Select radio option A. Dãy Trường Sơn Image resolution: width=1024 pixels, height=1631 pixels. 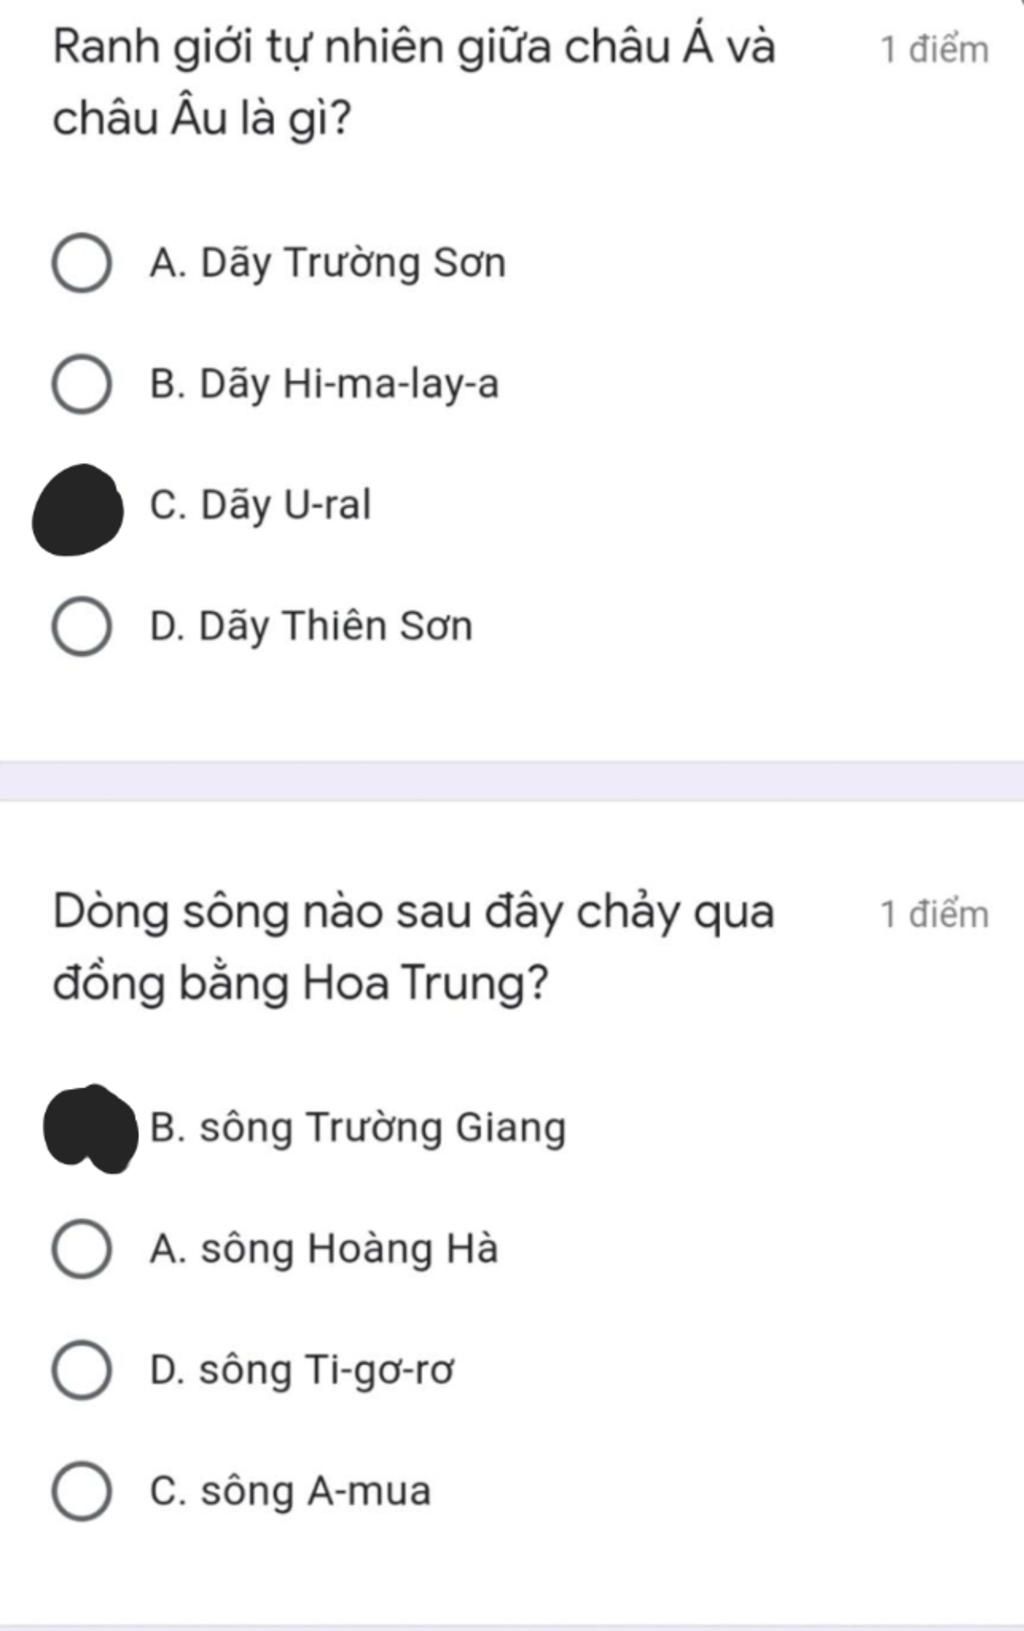tap(81, 264)
